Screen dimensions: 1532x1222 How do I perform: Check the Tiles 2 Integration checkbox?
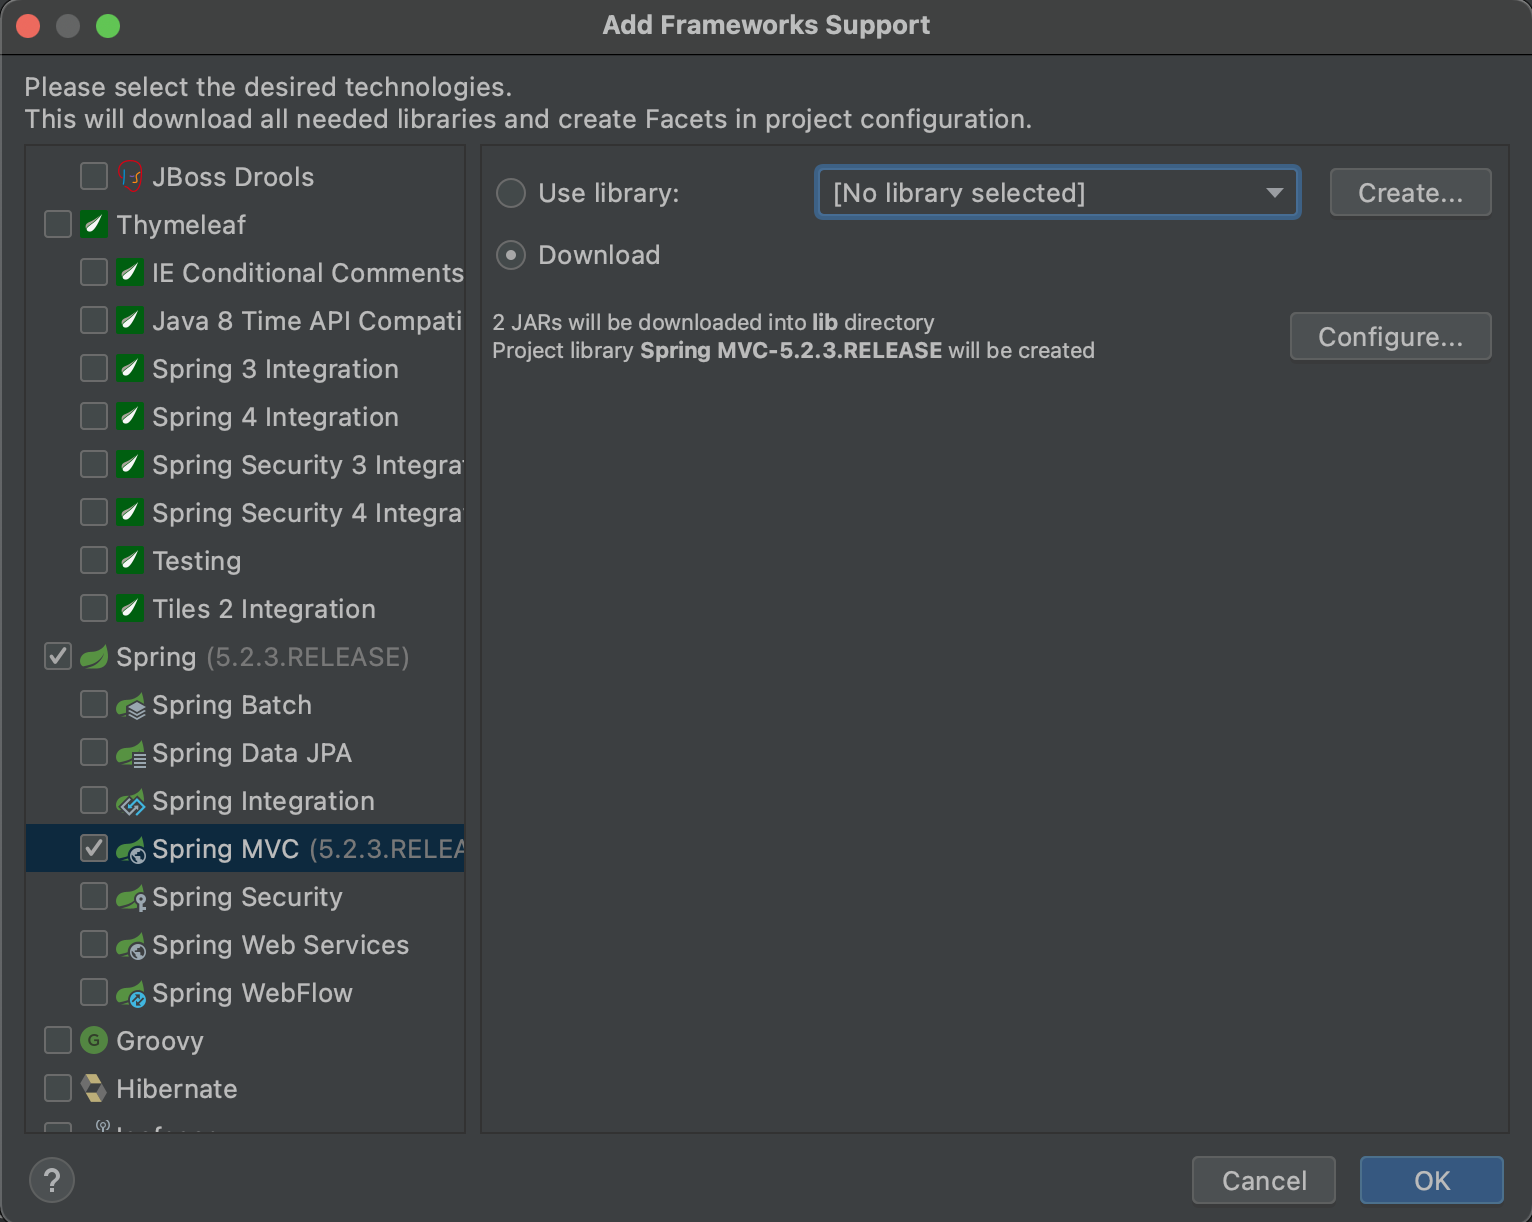[x=94, y=609]
